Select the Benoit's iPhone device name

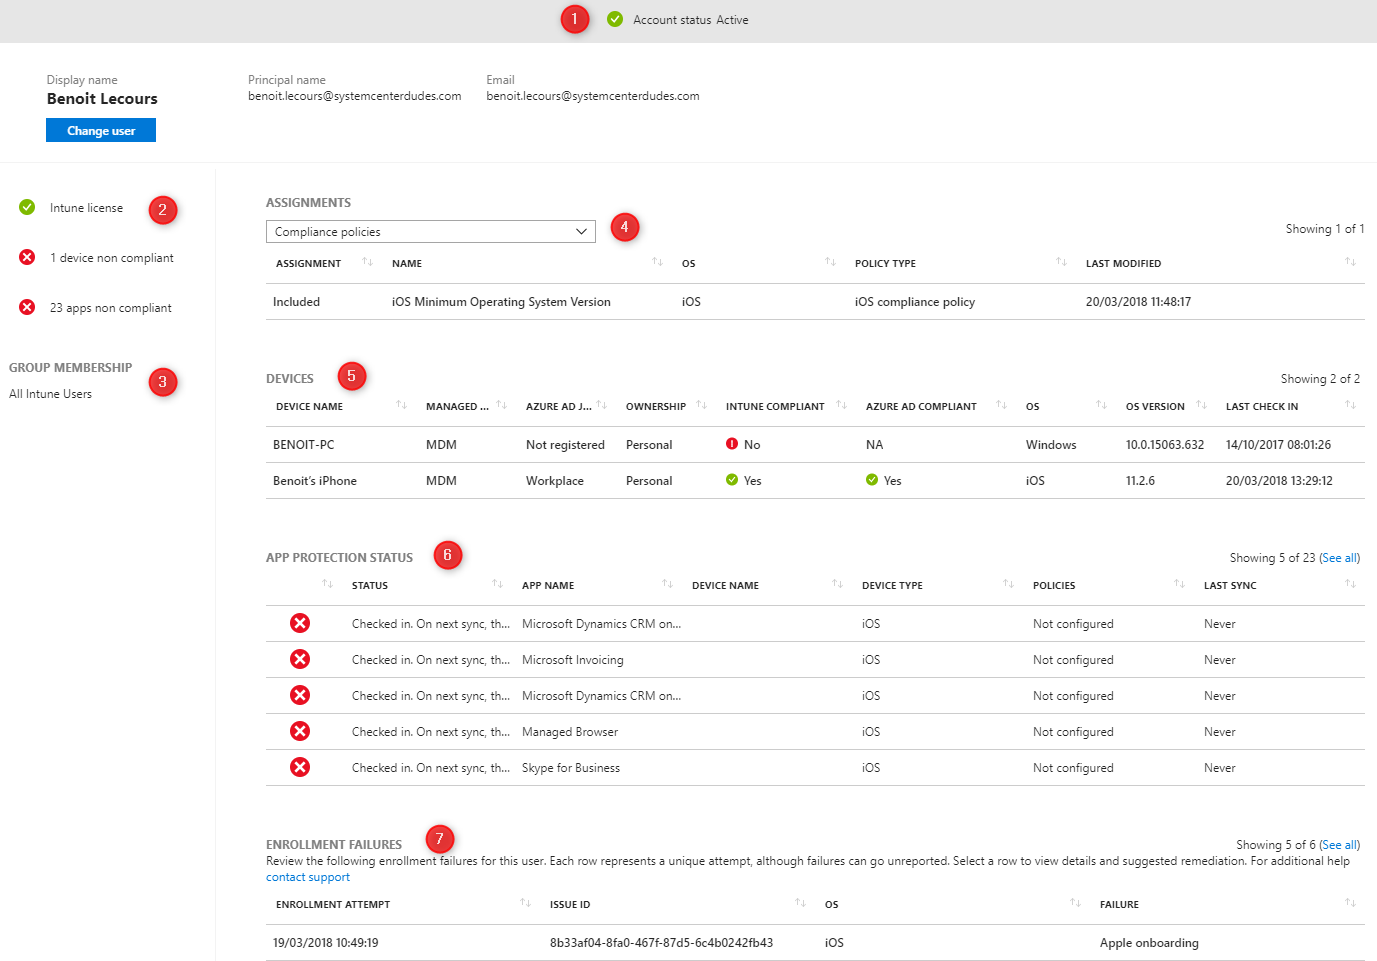point(315,481)
